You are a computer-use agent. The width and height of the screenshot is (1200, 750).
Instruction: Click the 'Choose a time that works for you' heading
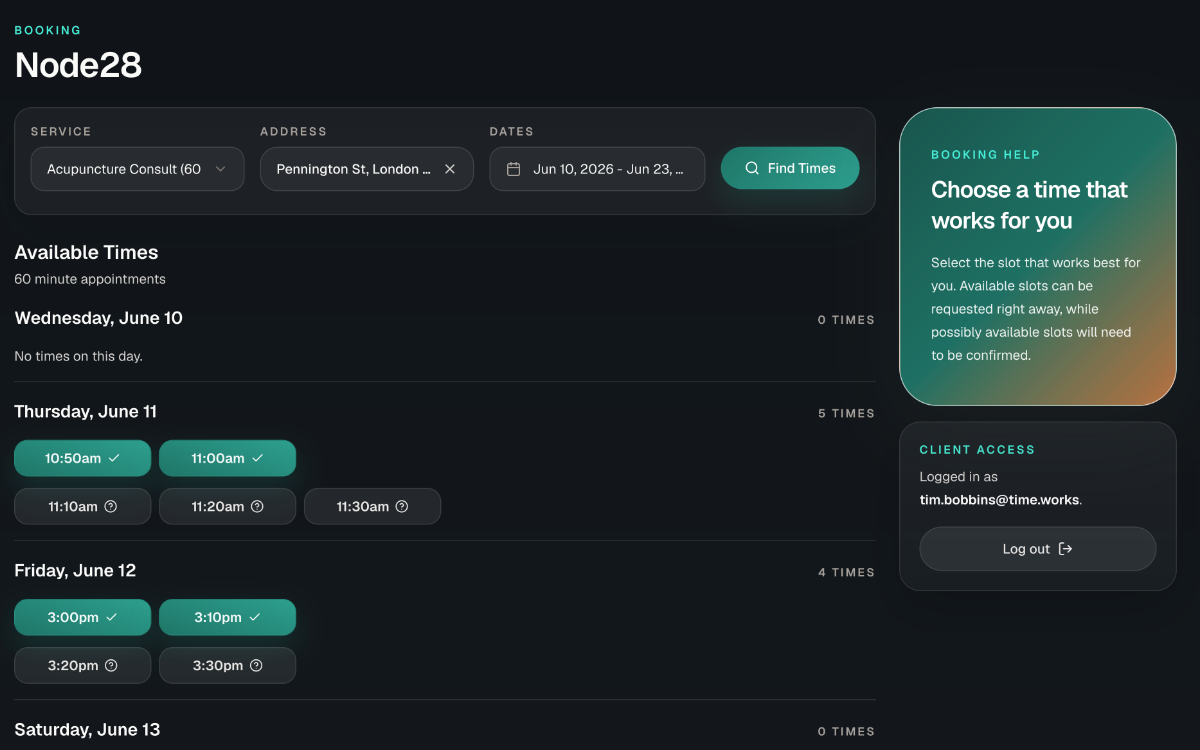[1029, 205]
